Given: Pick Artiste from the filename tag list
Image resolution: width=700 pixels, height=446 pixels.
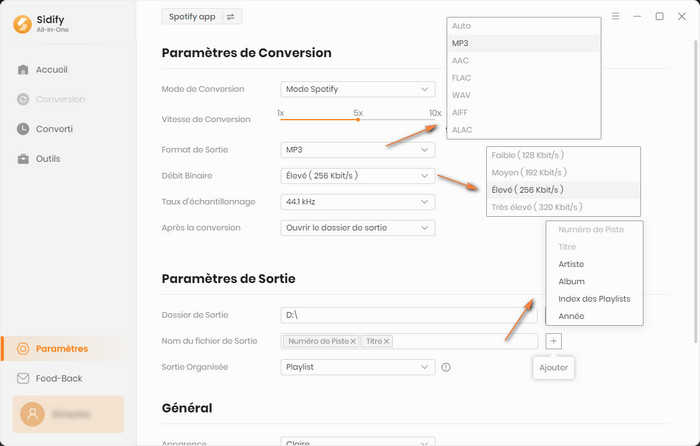Looking at the screenshot, I should tap(571, 264).
